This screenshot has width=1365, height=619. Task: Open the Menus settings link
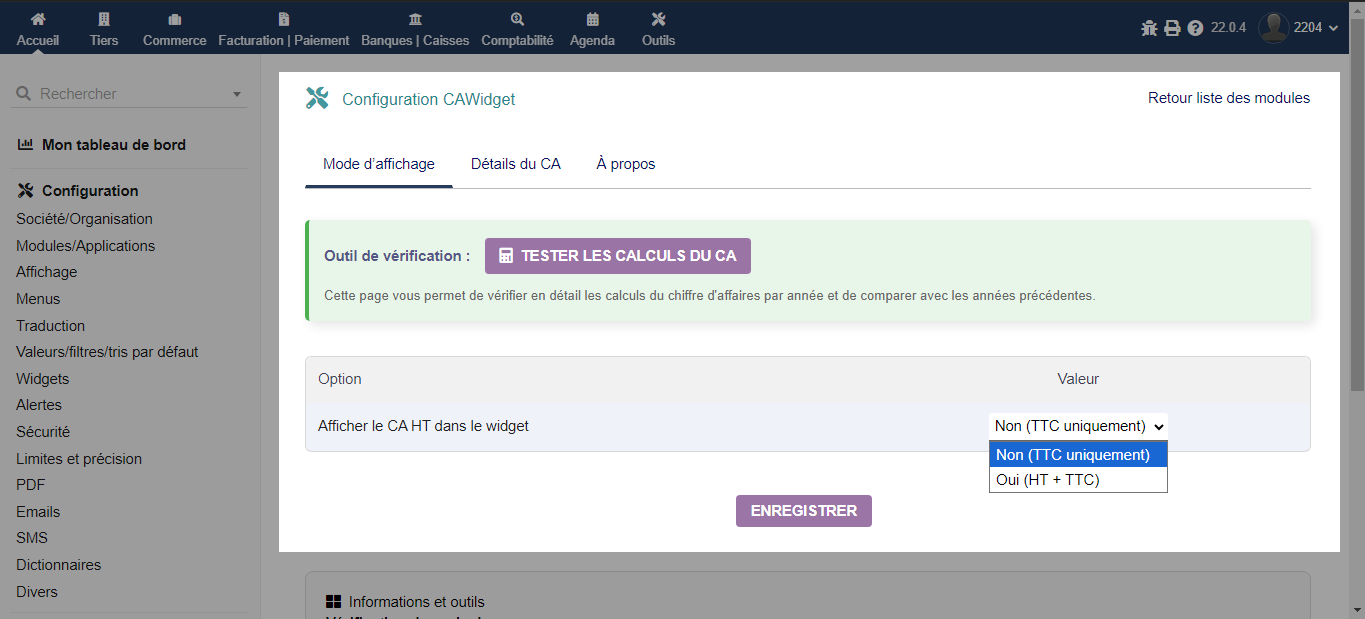click(x=38, y=299)
